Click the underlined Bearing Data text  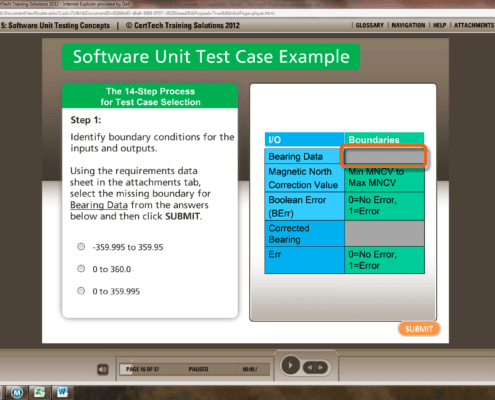point(99,205)
